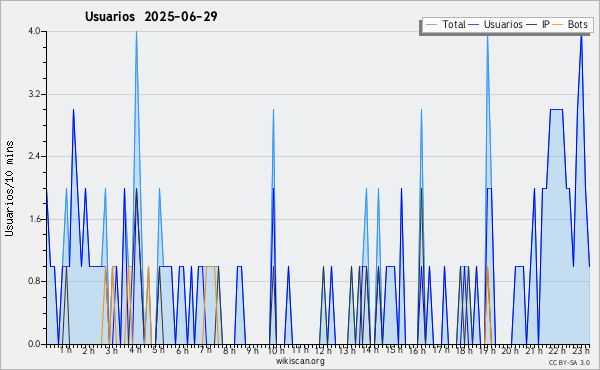This screenshot has width=600, height=370.
Task: Click the '5 h' x-axis label
Action: point(158,350)
